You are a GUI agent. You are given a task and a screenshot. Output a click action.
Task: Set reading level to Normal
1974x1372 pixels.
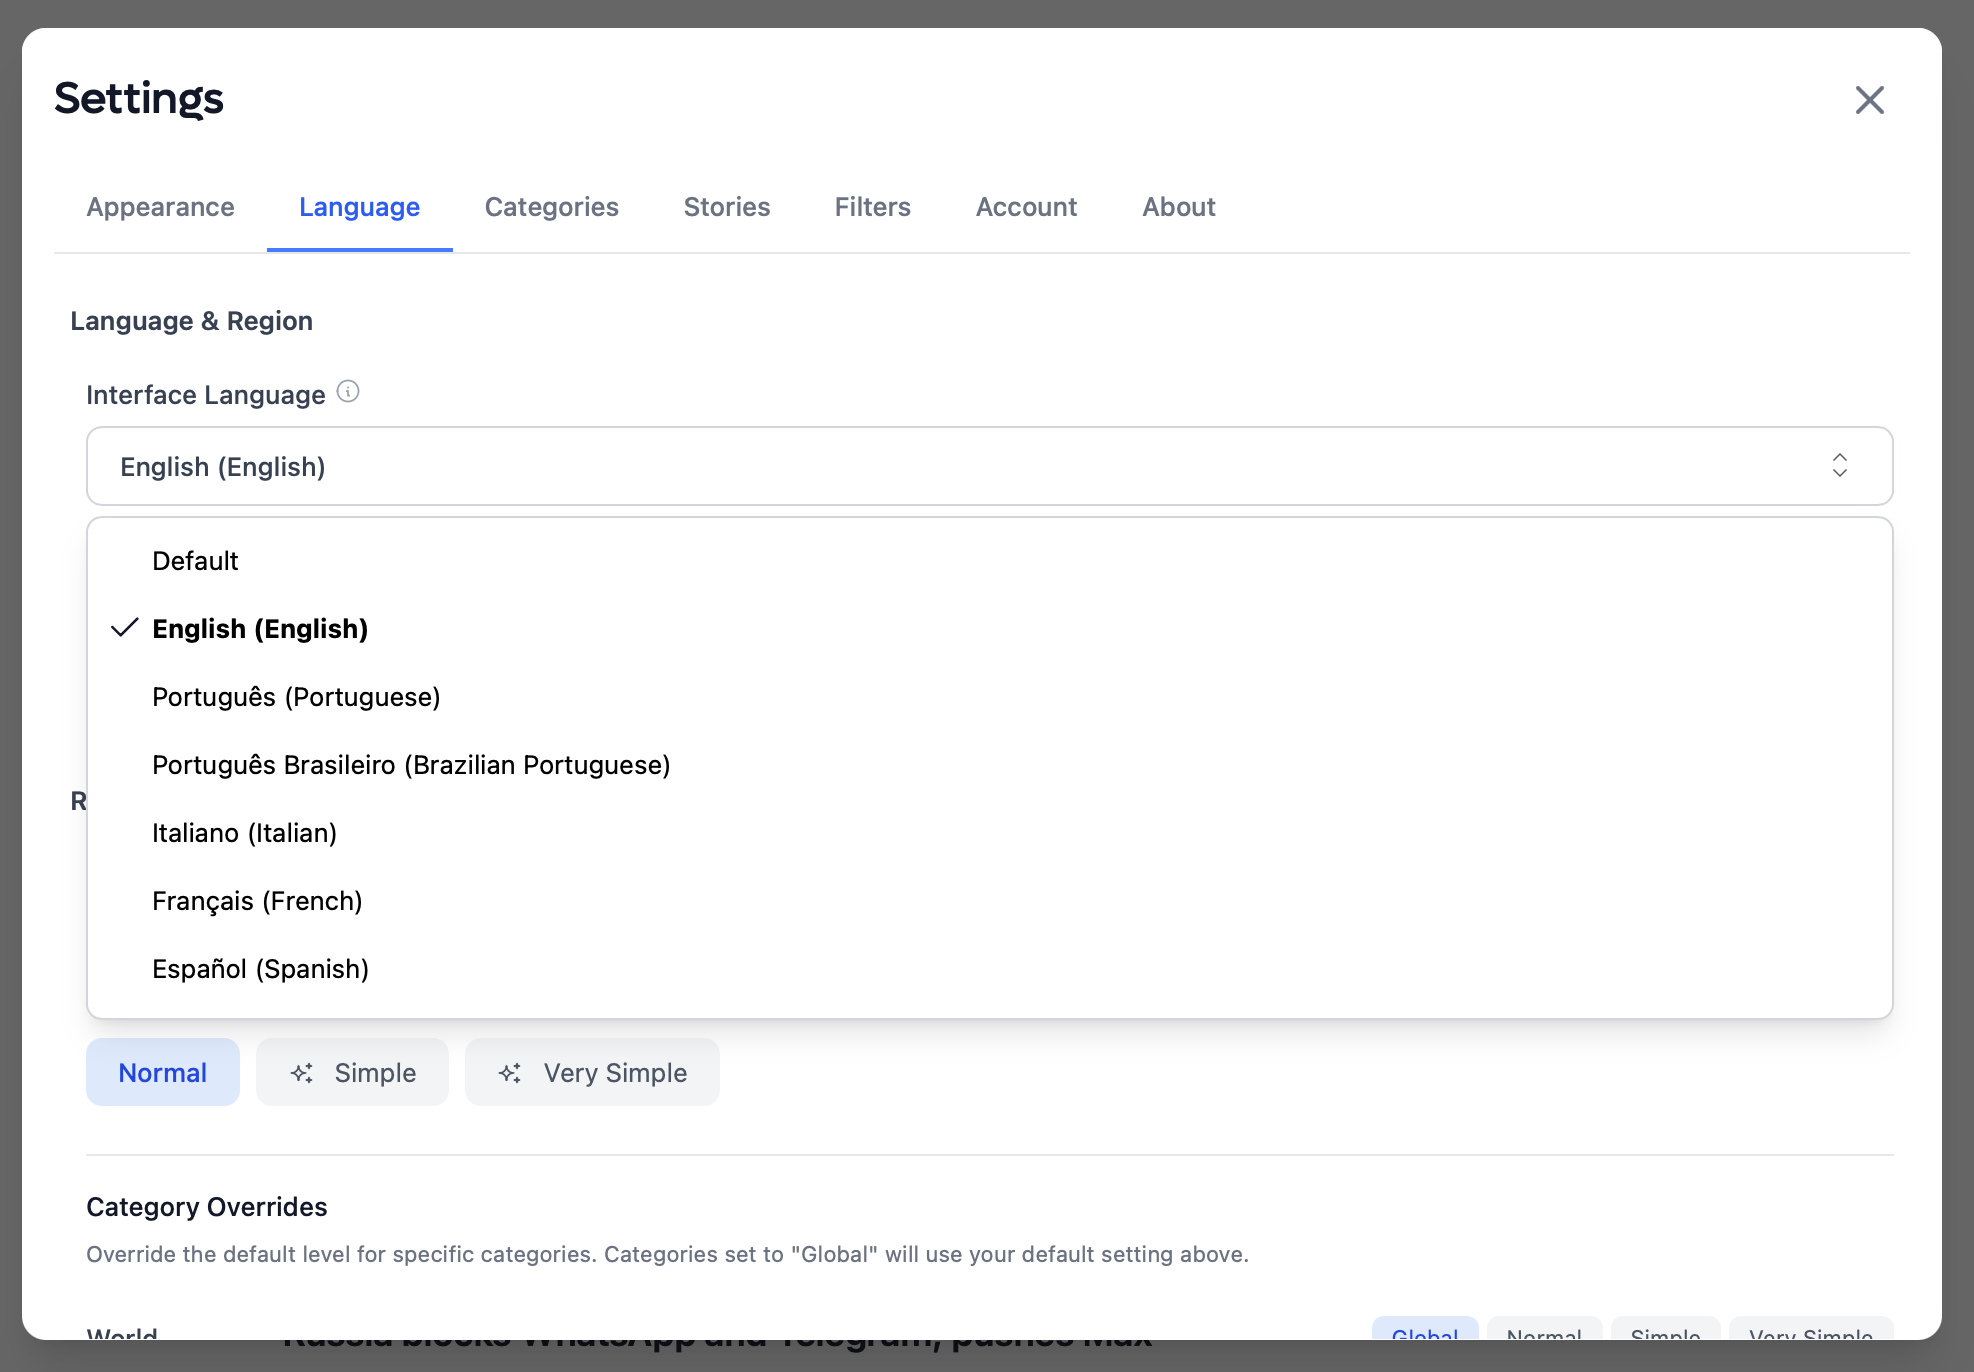(162, 1073)
